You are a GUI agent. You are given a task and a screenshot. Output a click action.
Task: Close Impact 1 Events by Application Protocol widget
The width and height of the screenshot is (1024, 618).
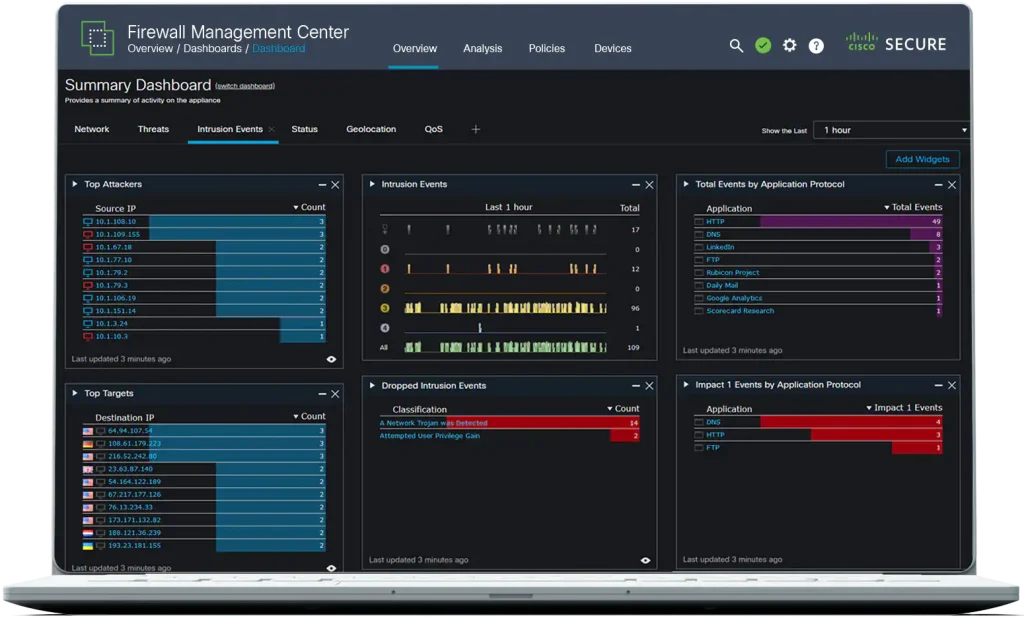[952, 385]
